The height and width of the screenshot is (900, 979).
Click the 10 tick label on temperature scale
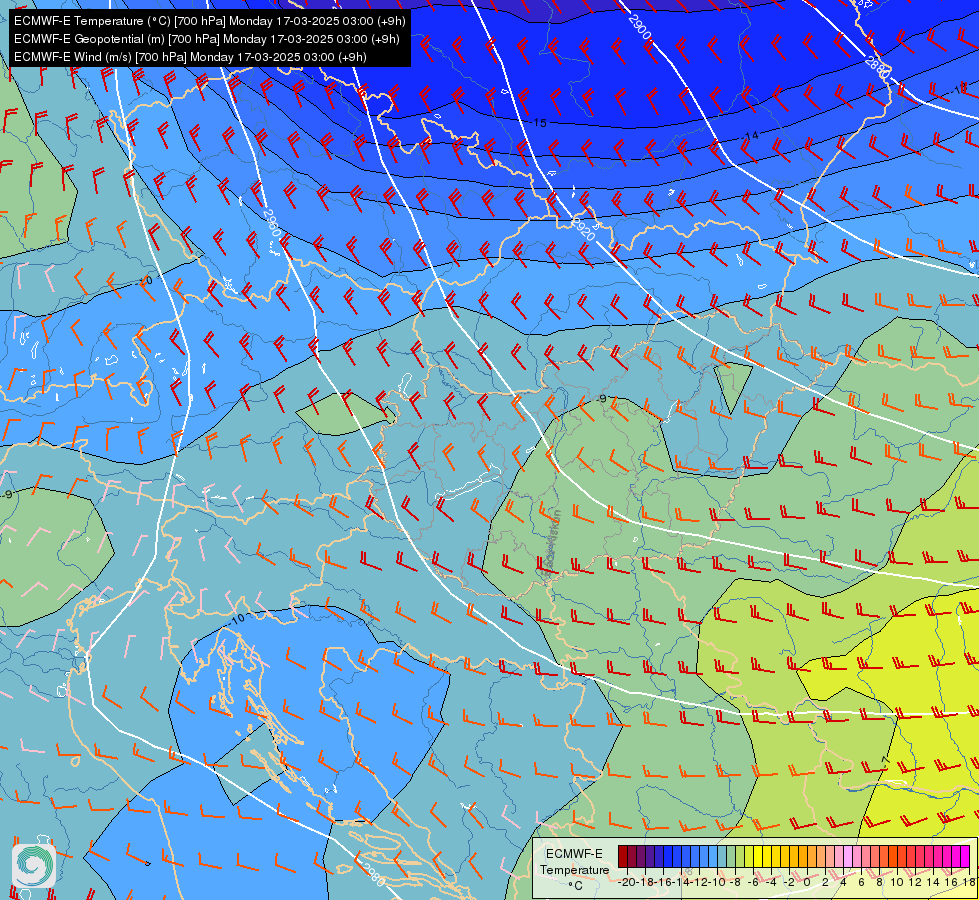pos(897,882)
